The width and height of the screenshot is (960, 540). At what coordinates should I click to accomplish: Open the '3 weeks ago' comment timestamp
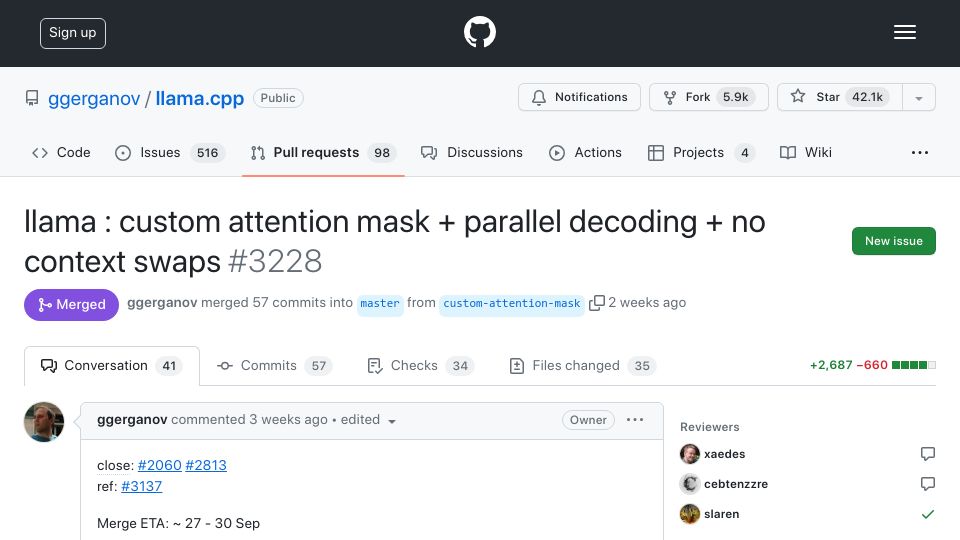click(288, 419)
